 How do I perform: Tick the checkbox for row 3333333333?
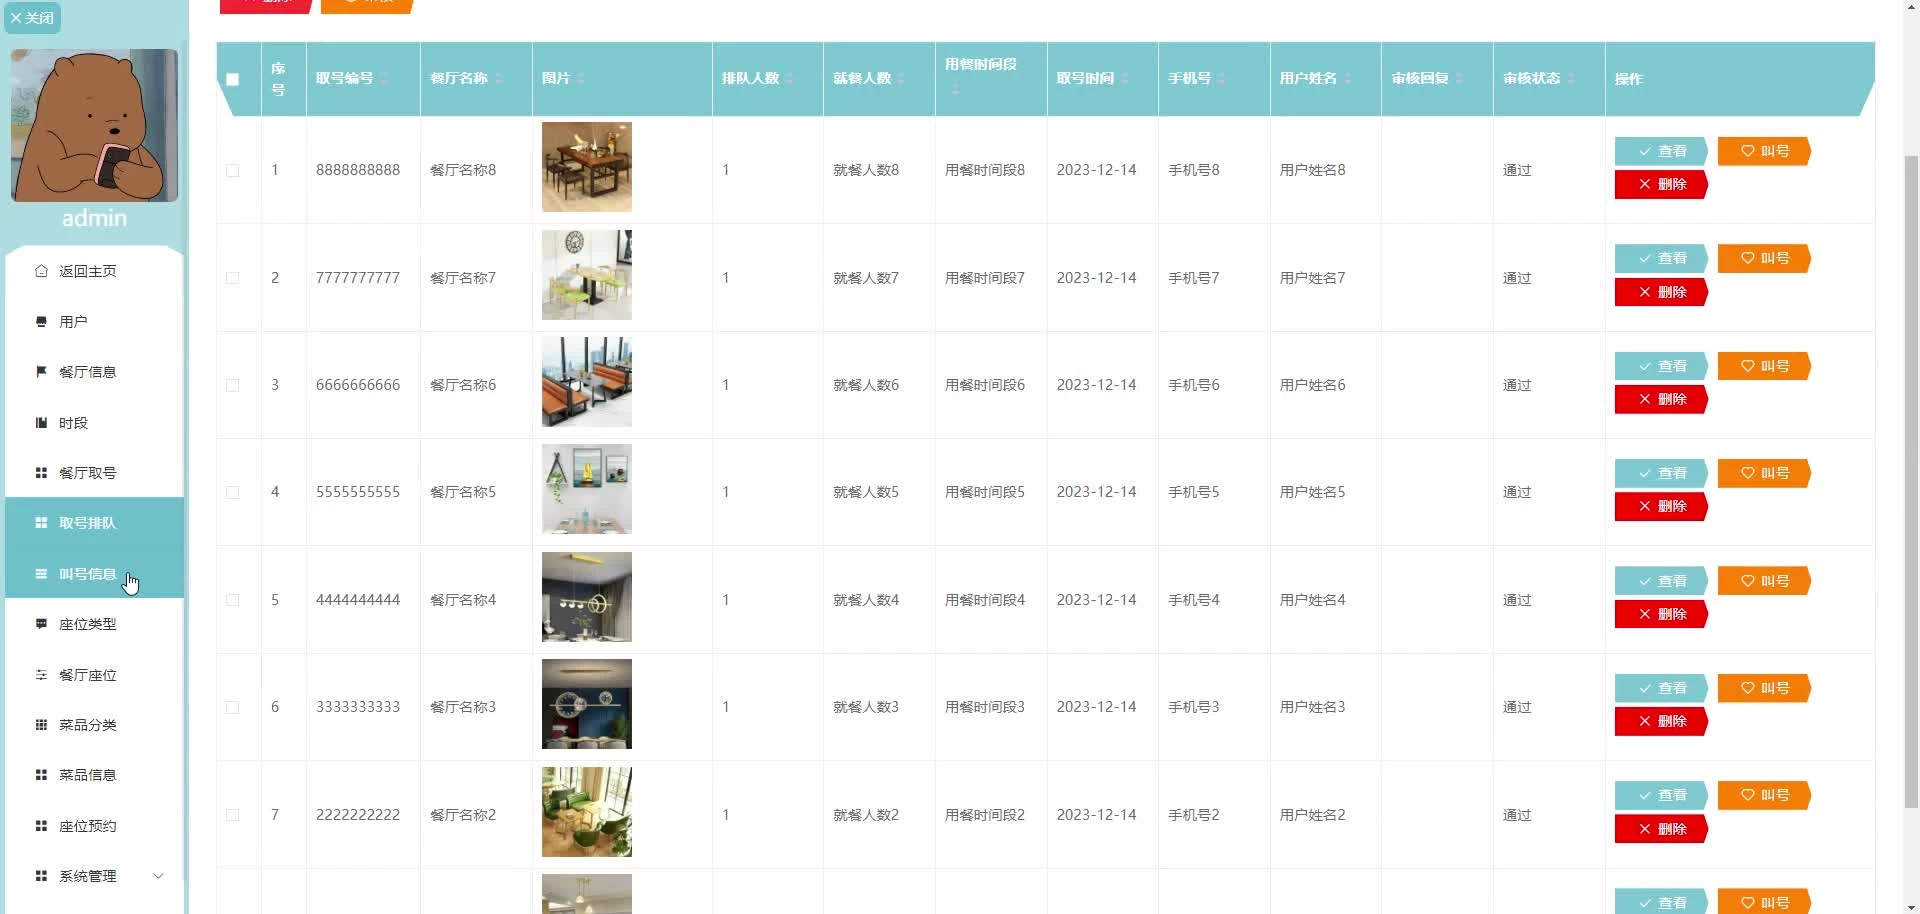pyautogui.click(x=233, y=707)
